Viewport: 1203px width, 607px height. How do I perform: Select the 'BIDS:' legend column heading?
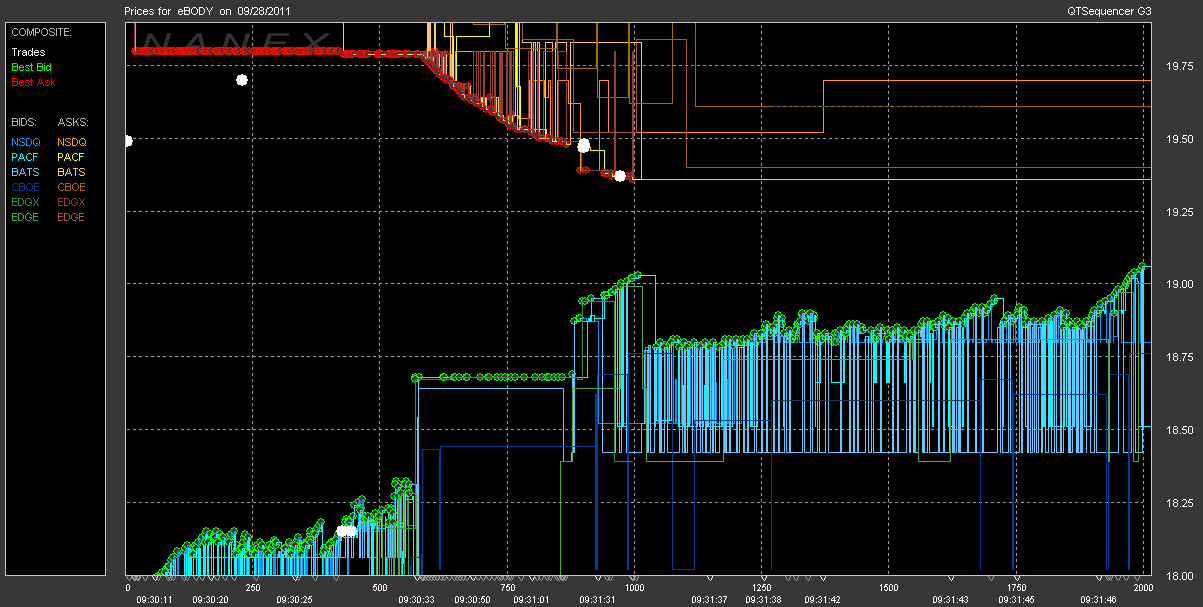tap(24, 122)
